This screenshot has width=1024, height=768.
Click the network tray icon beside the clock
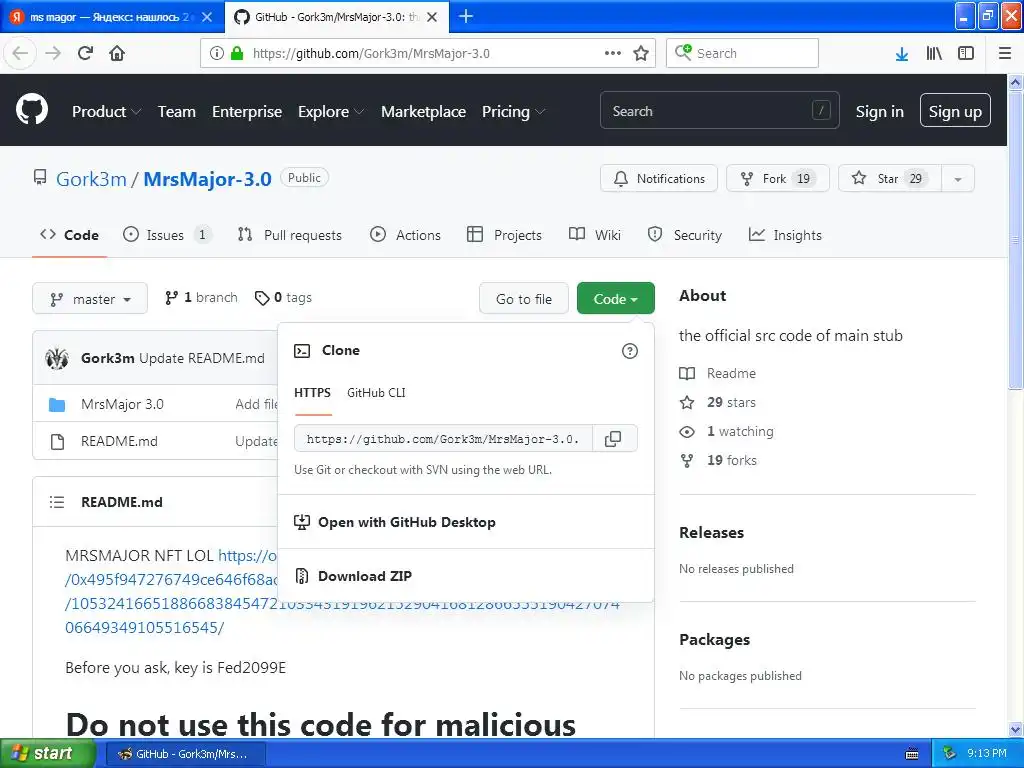pos(949,753)
